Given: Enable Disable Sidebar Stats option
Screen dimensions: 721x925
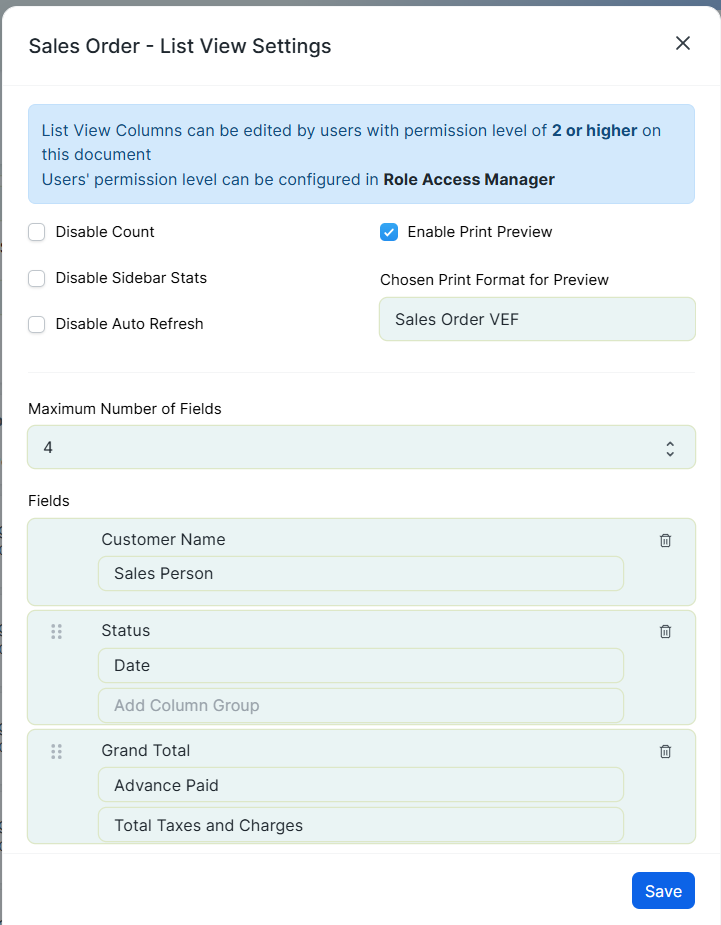Looking at the screenshot, I should click(x=37, y=278).
